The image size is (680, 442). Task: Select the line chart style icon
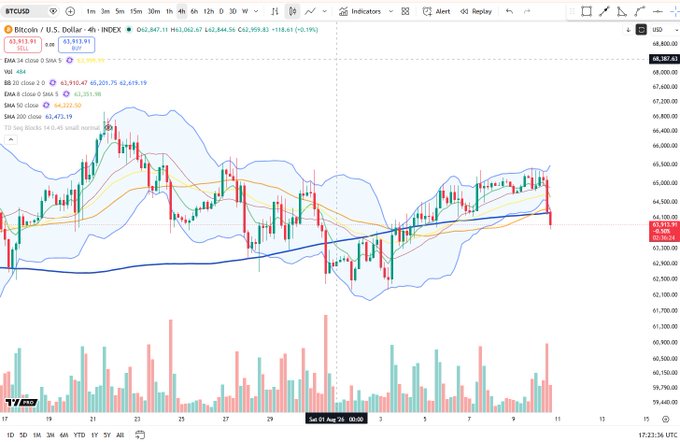click(x=310, y=11)
